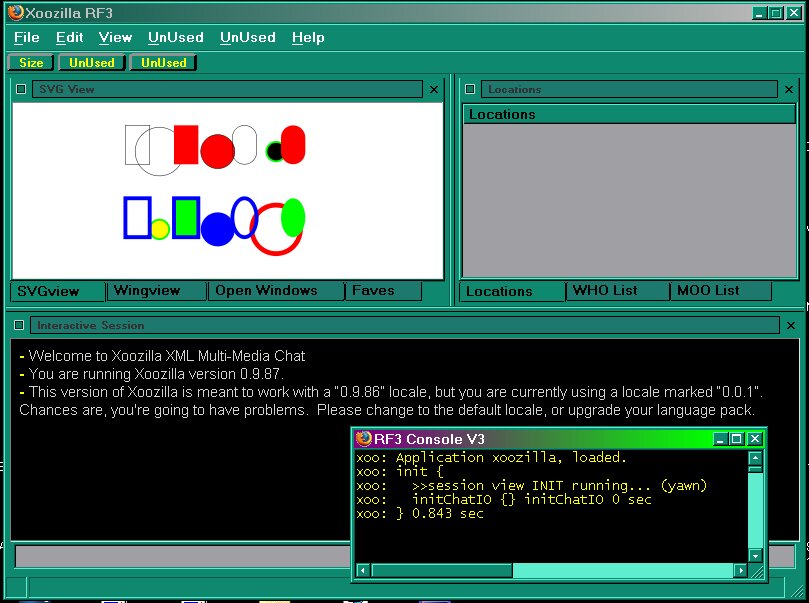The height and width of the screenshot is (603, 809).
Task: Click the RF3 console horizontal scrollbar thumb
Action: [x=442, y=571]
